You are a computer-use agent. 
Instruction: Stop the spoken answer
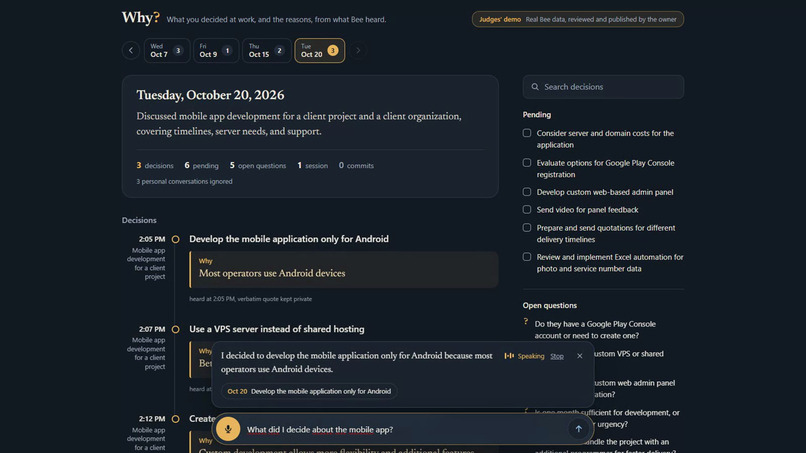click(557, 356)
